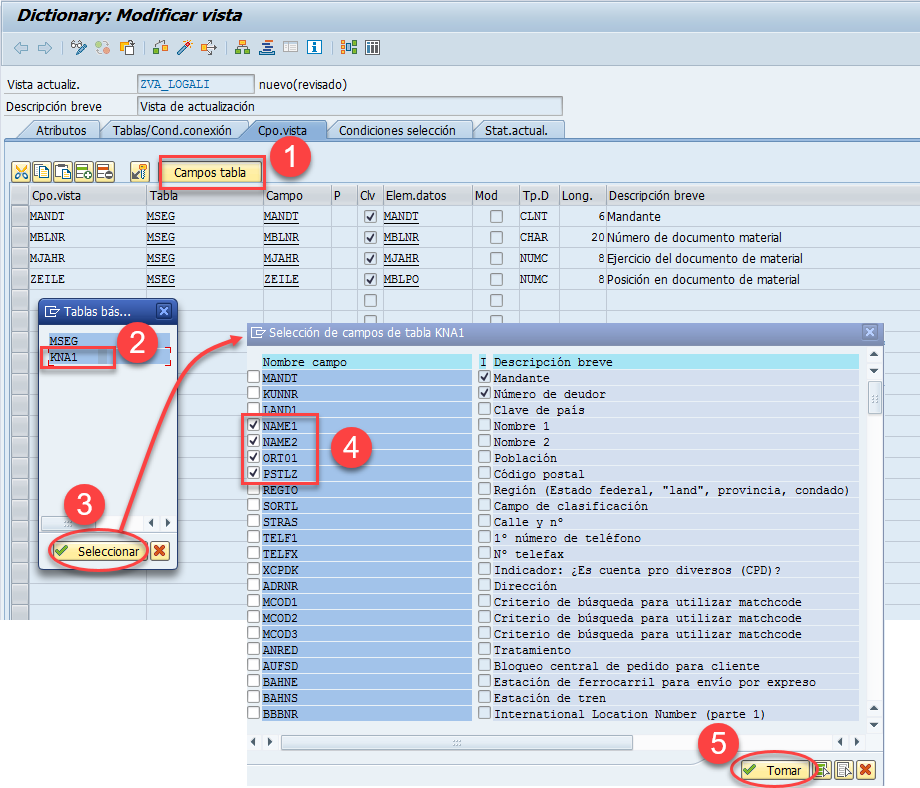920x788 pixels.
Task: Toggle Mod checkbox for MANDT row
Action: [x=496, y=216]
